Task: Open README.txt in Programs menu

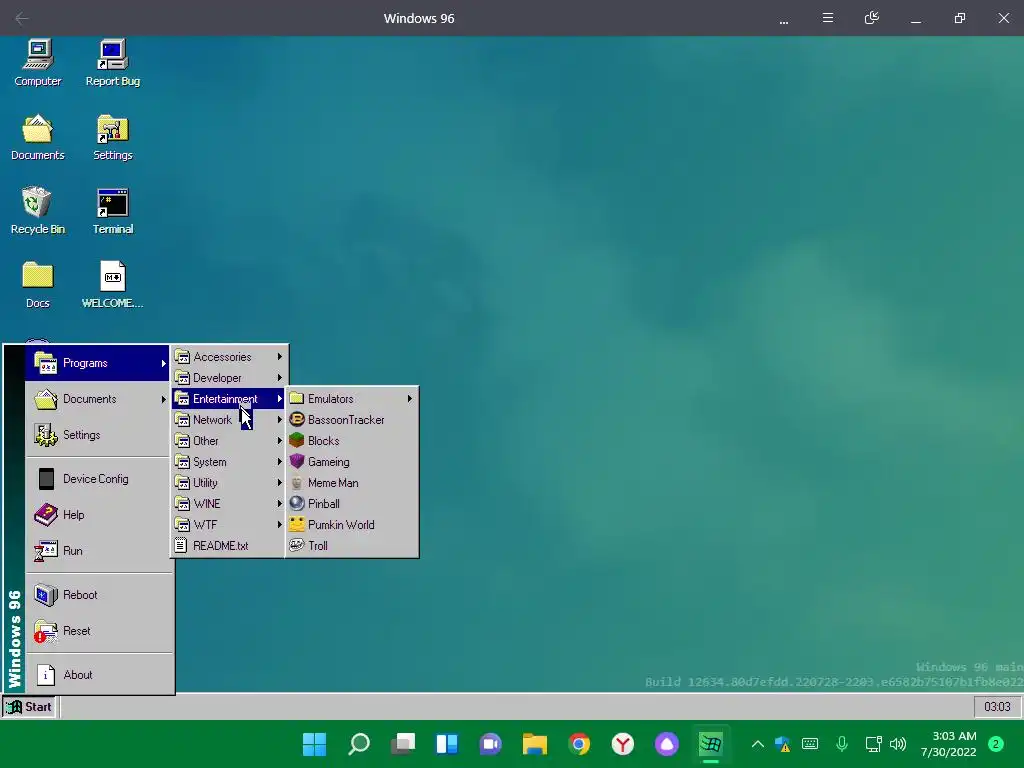Action: point(228,545)
